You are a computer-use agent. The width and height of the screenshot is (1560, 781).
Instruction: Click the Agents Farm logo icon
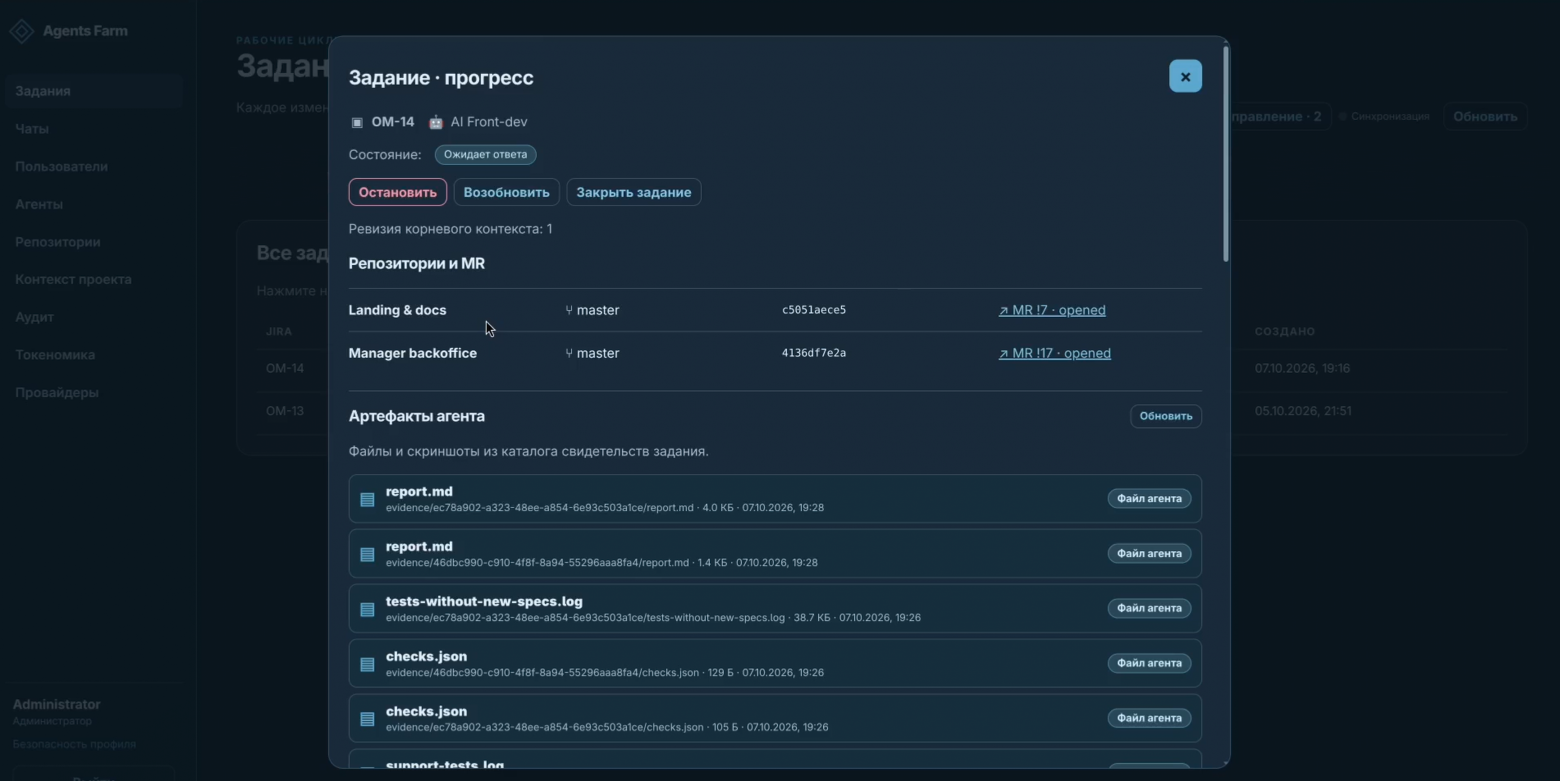tap(22, 31)
